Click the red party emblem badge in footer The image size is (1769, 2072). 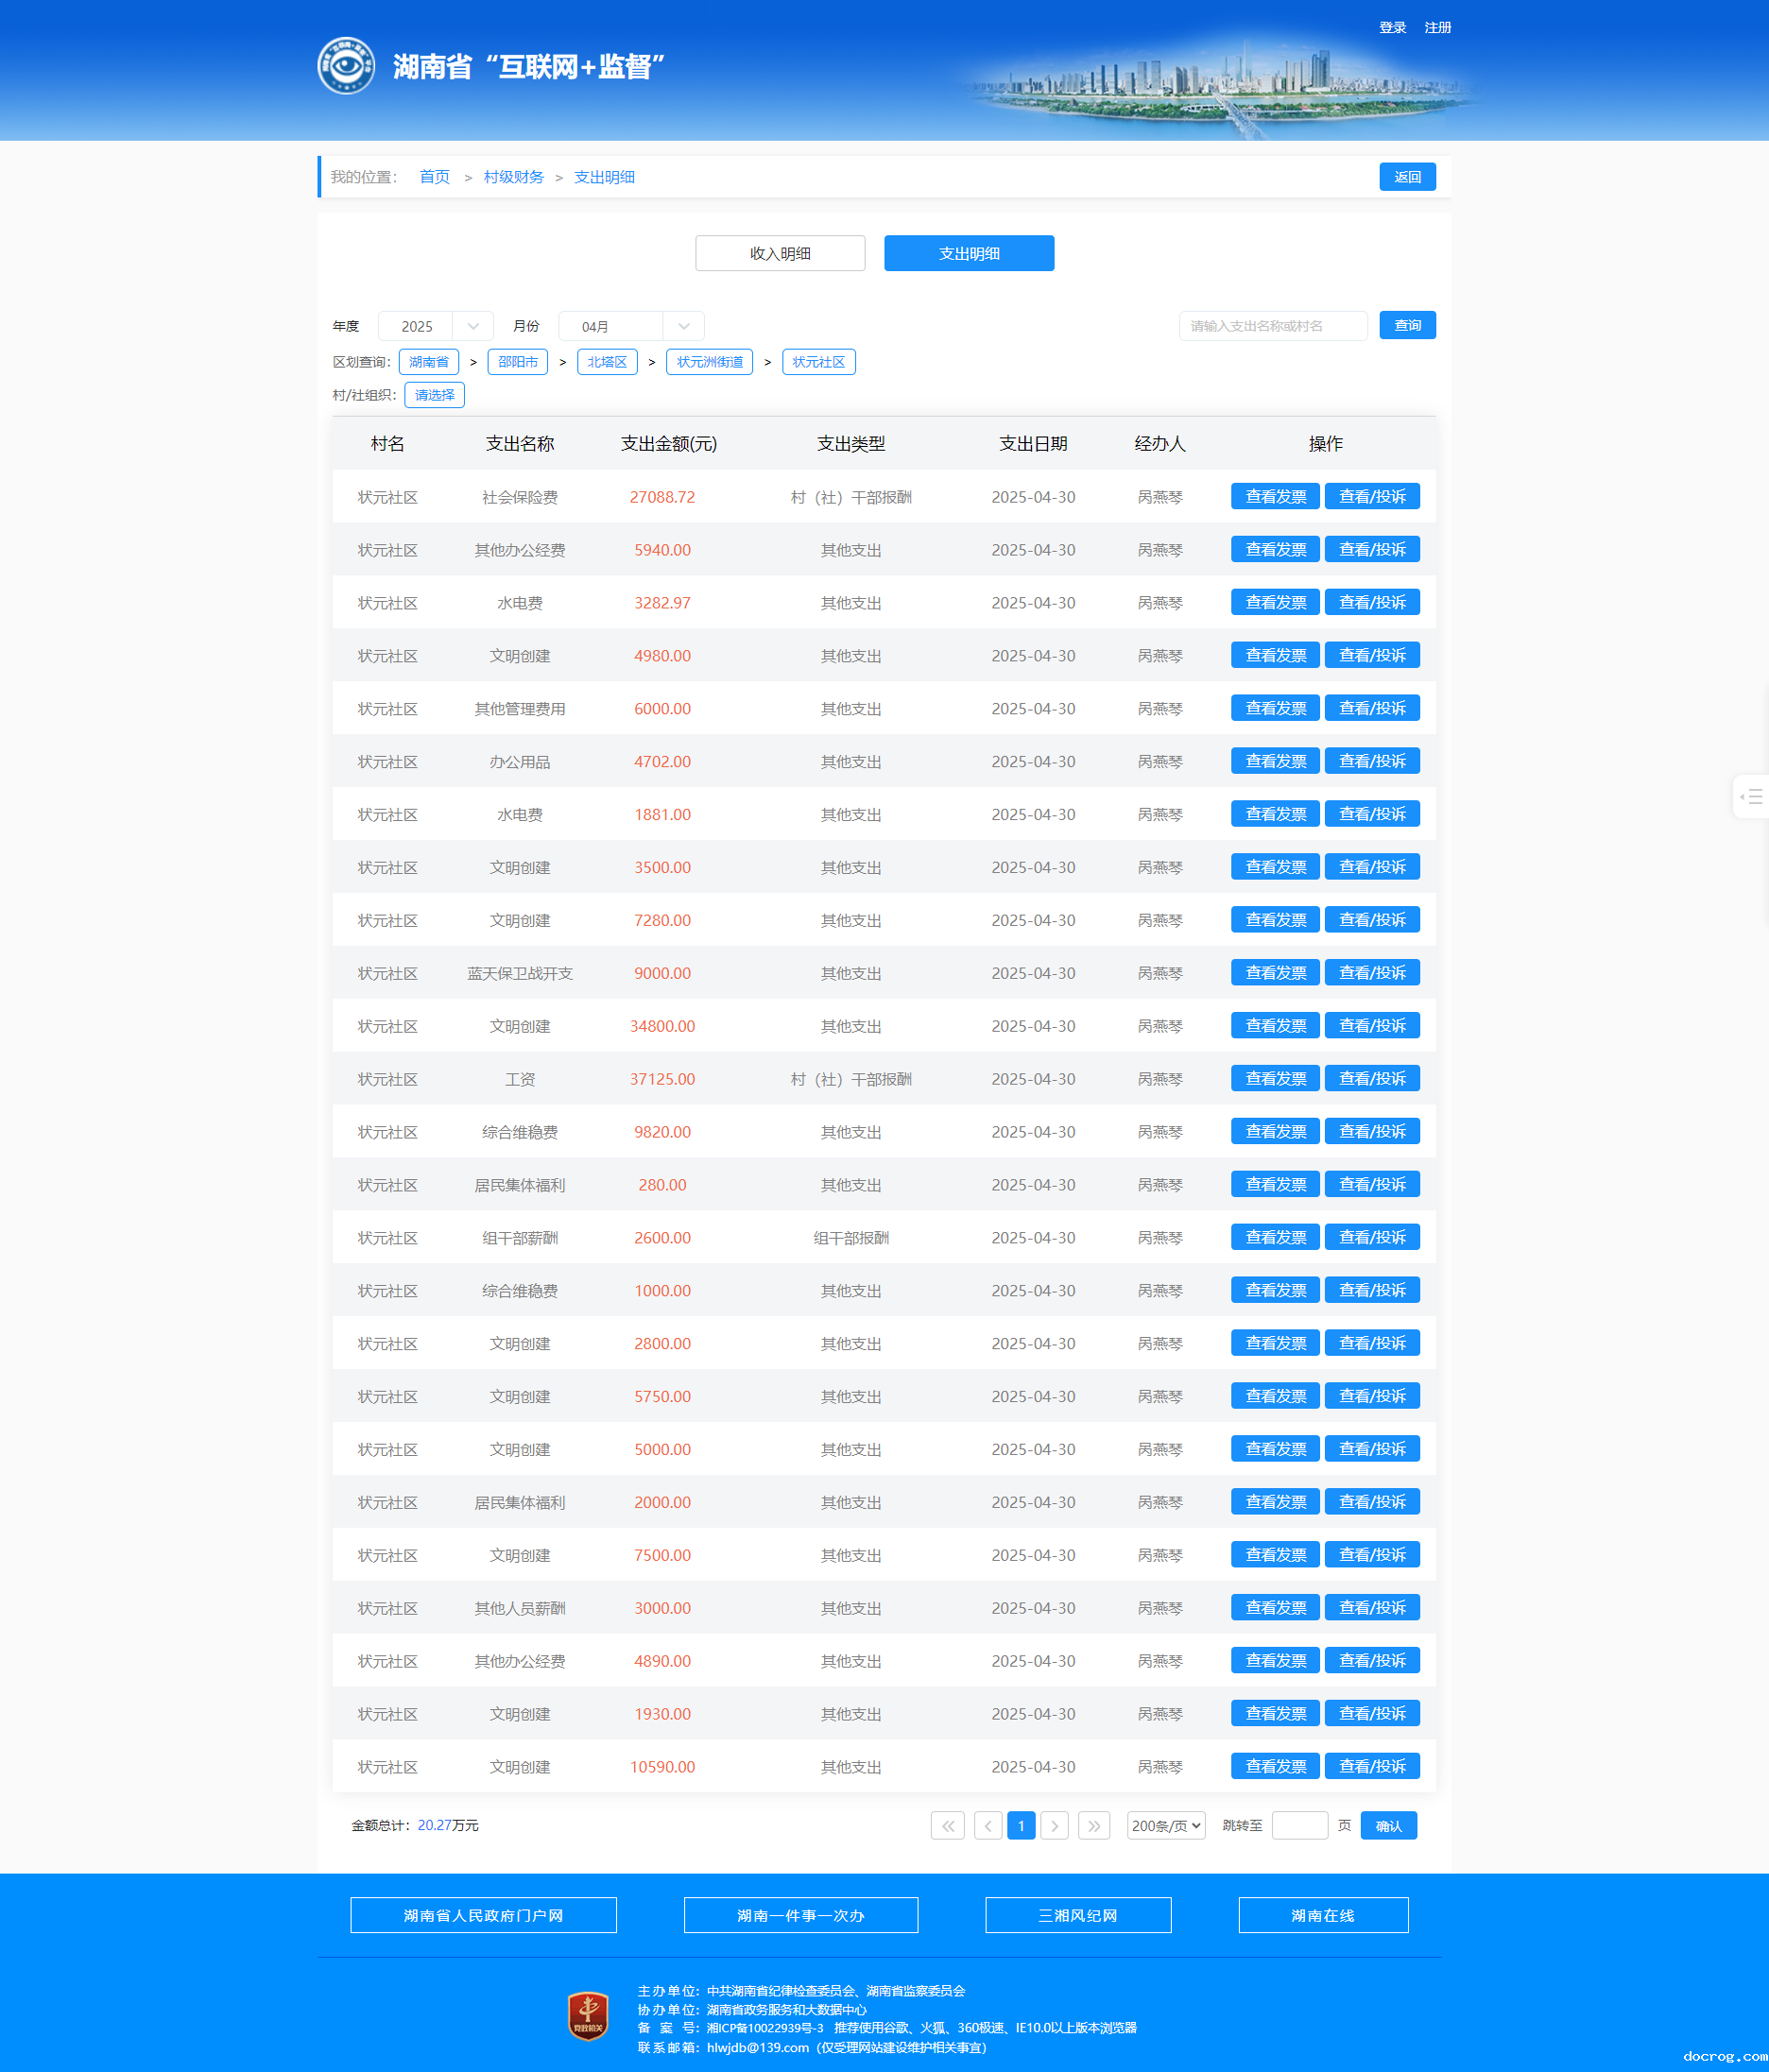click(588, 2016)
